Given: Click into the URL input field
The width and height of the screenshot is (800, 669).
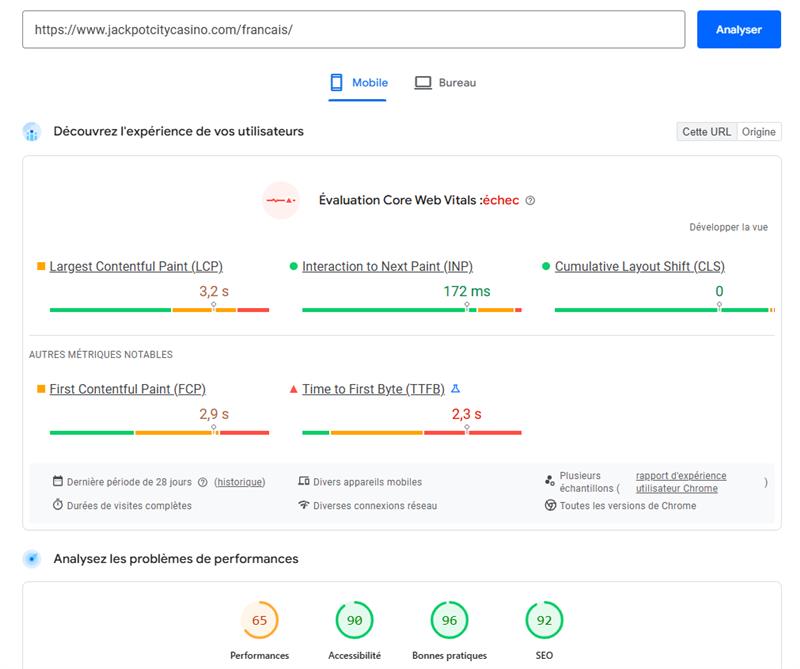Looking at the screenshot, I should click(354, 30).
